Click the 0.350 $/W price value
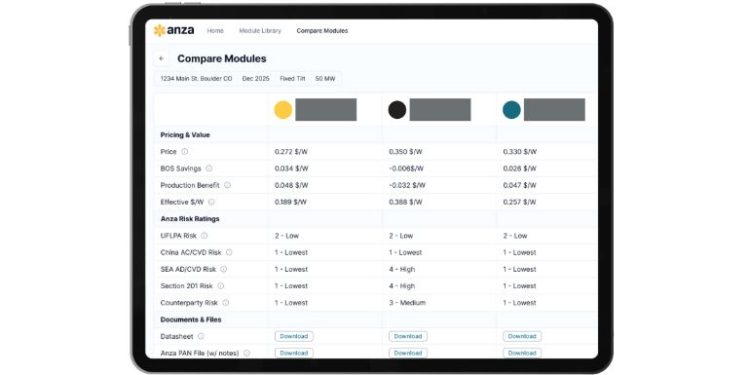750x375 pixels. click(406, 152)
